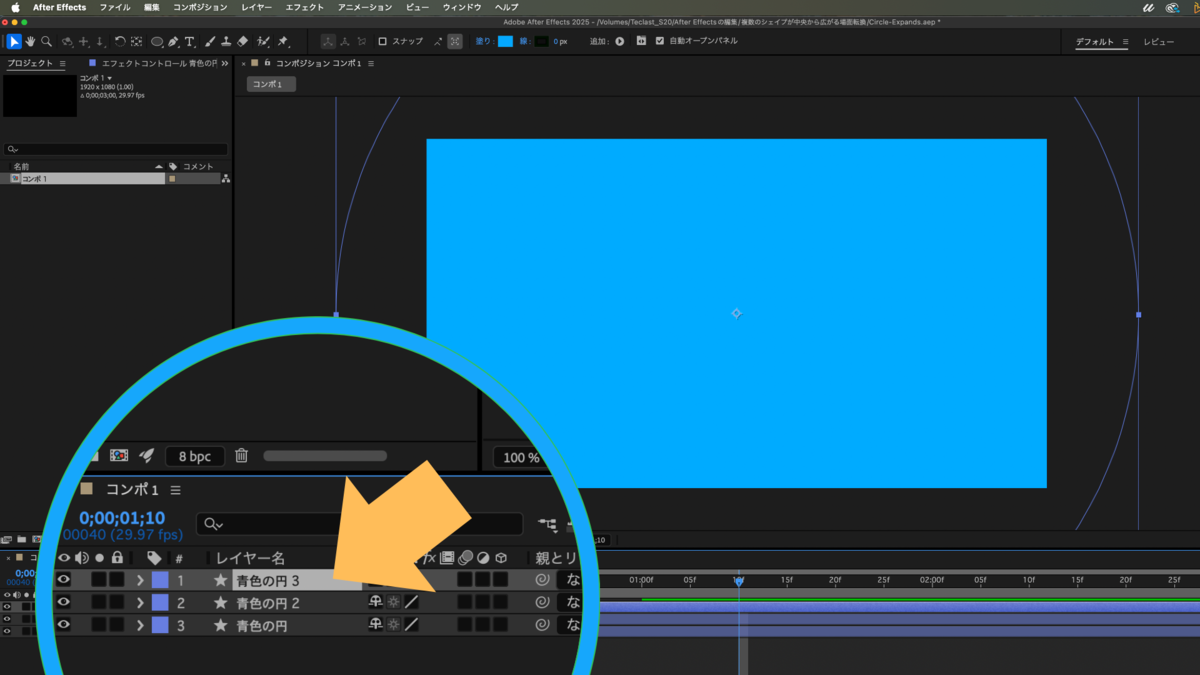
Task: Toggle shy switch on 青色の円 2
Action: click(376, 602)
